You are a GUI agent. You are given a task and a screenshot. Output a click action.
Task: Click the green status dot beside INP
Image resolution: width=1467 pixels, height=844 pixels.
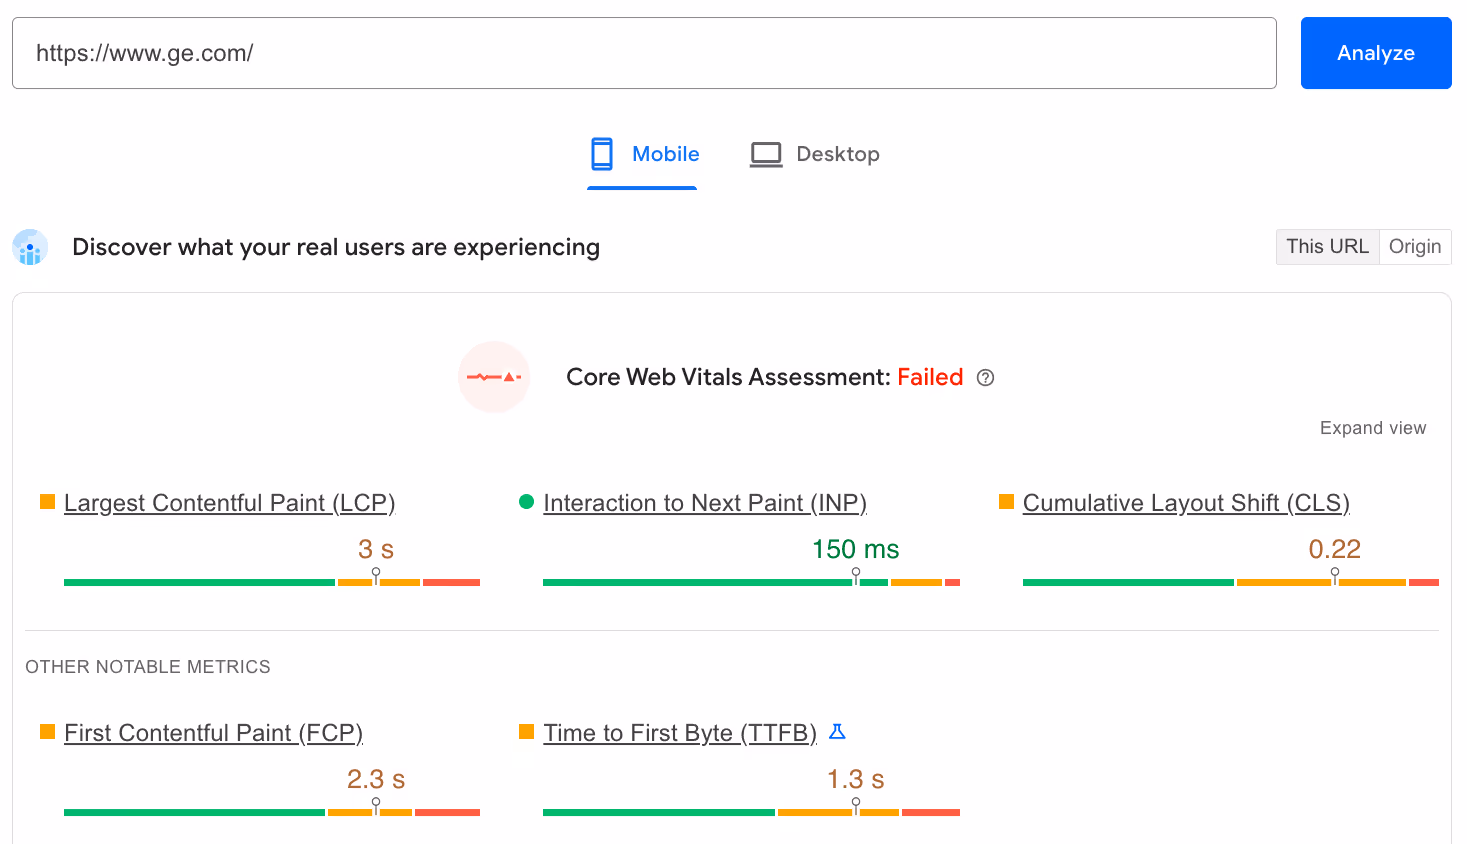point(527,502)
